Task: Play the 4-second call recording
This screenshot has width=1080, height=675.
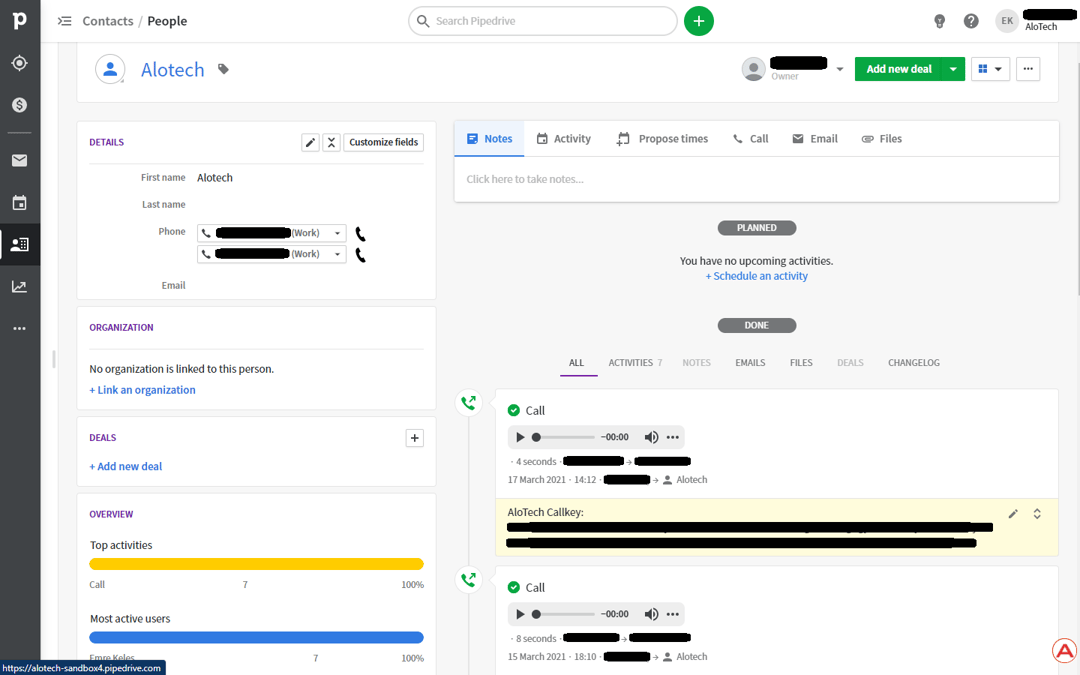Action: (520, 437)
